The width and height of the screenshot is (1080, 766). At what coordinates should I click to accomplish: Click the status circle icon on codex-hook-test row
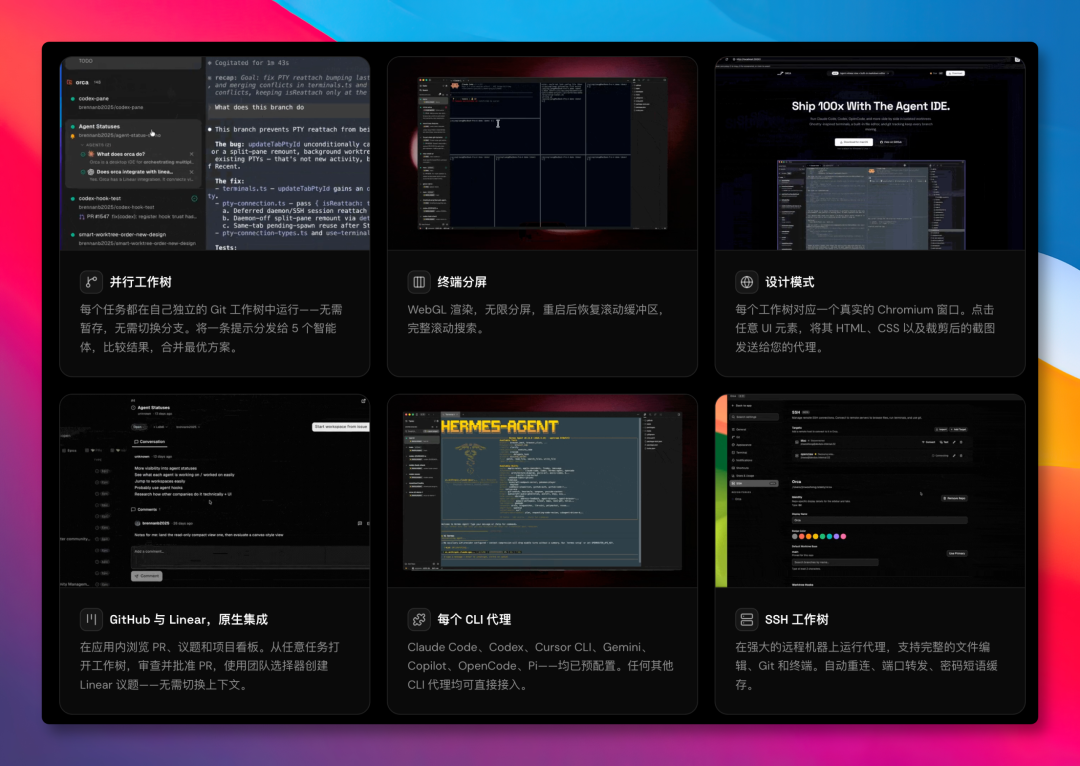click(x=194, y=198)
